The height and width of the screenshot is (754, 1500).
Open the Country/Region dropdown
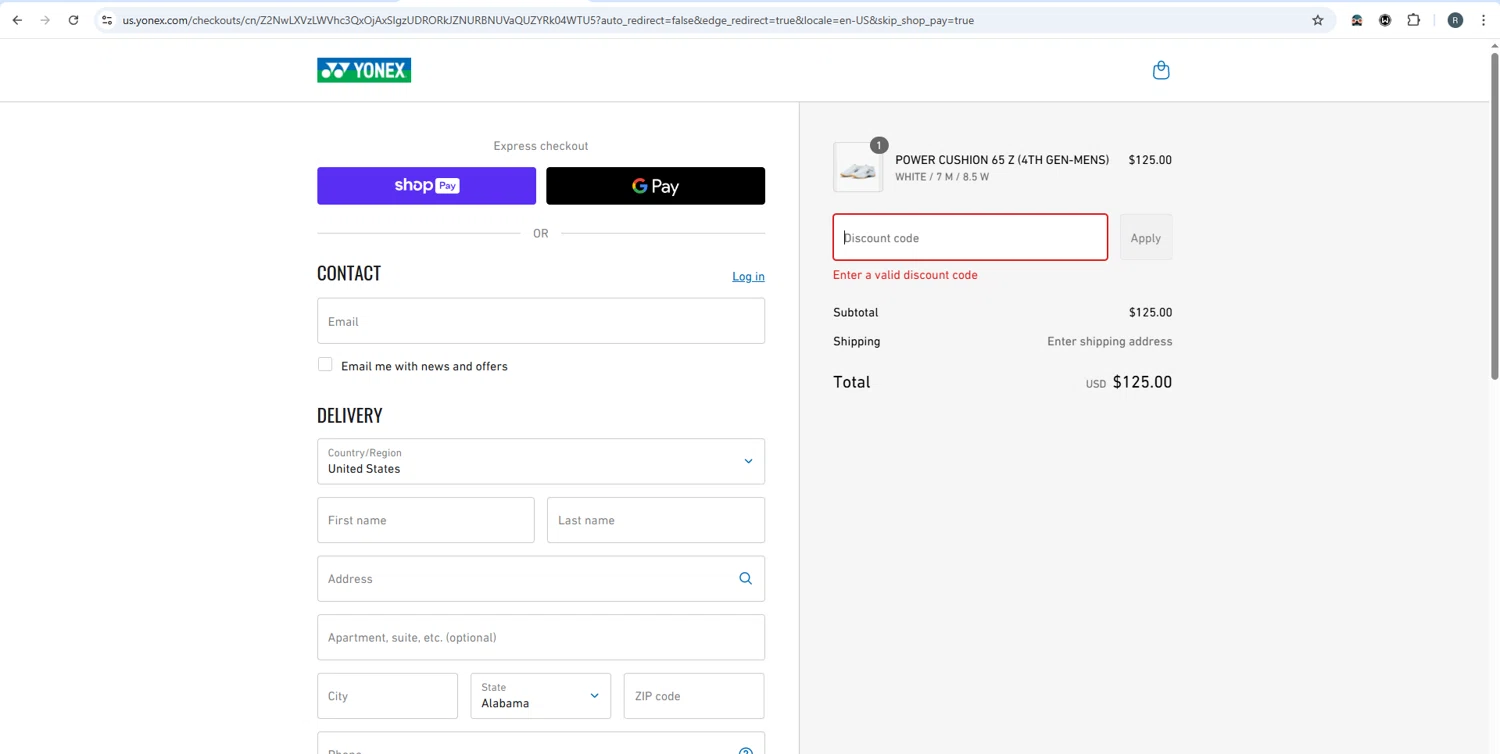pos(541,461)
